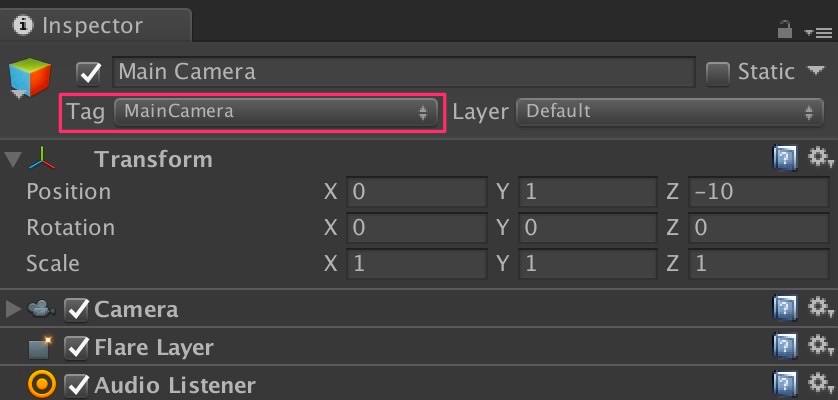838x400 pixels.
Task: Open Transform component help icon
Action: [785, 158]
